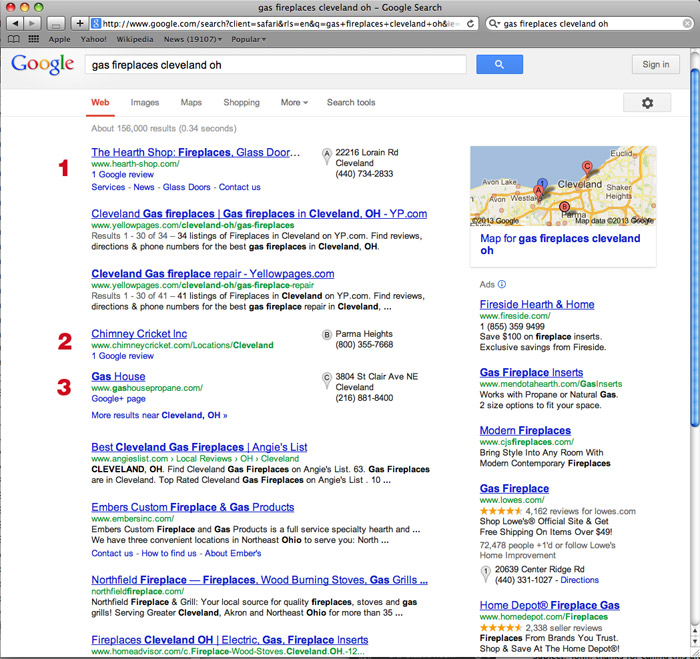Screen dimensions: 700x659
Task: Open Hearth Shop's 1 Google review
Action: click(x=122, y=175)
